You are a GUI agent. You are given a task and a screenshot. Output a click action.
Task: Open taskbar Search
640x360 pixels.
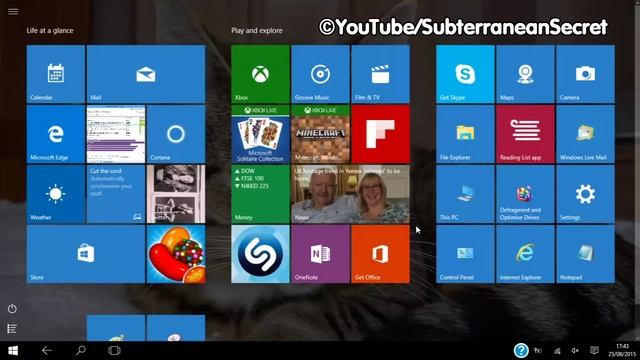81,350
